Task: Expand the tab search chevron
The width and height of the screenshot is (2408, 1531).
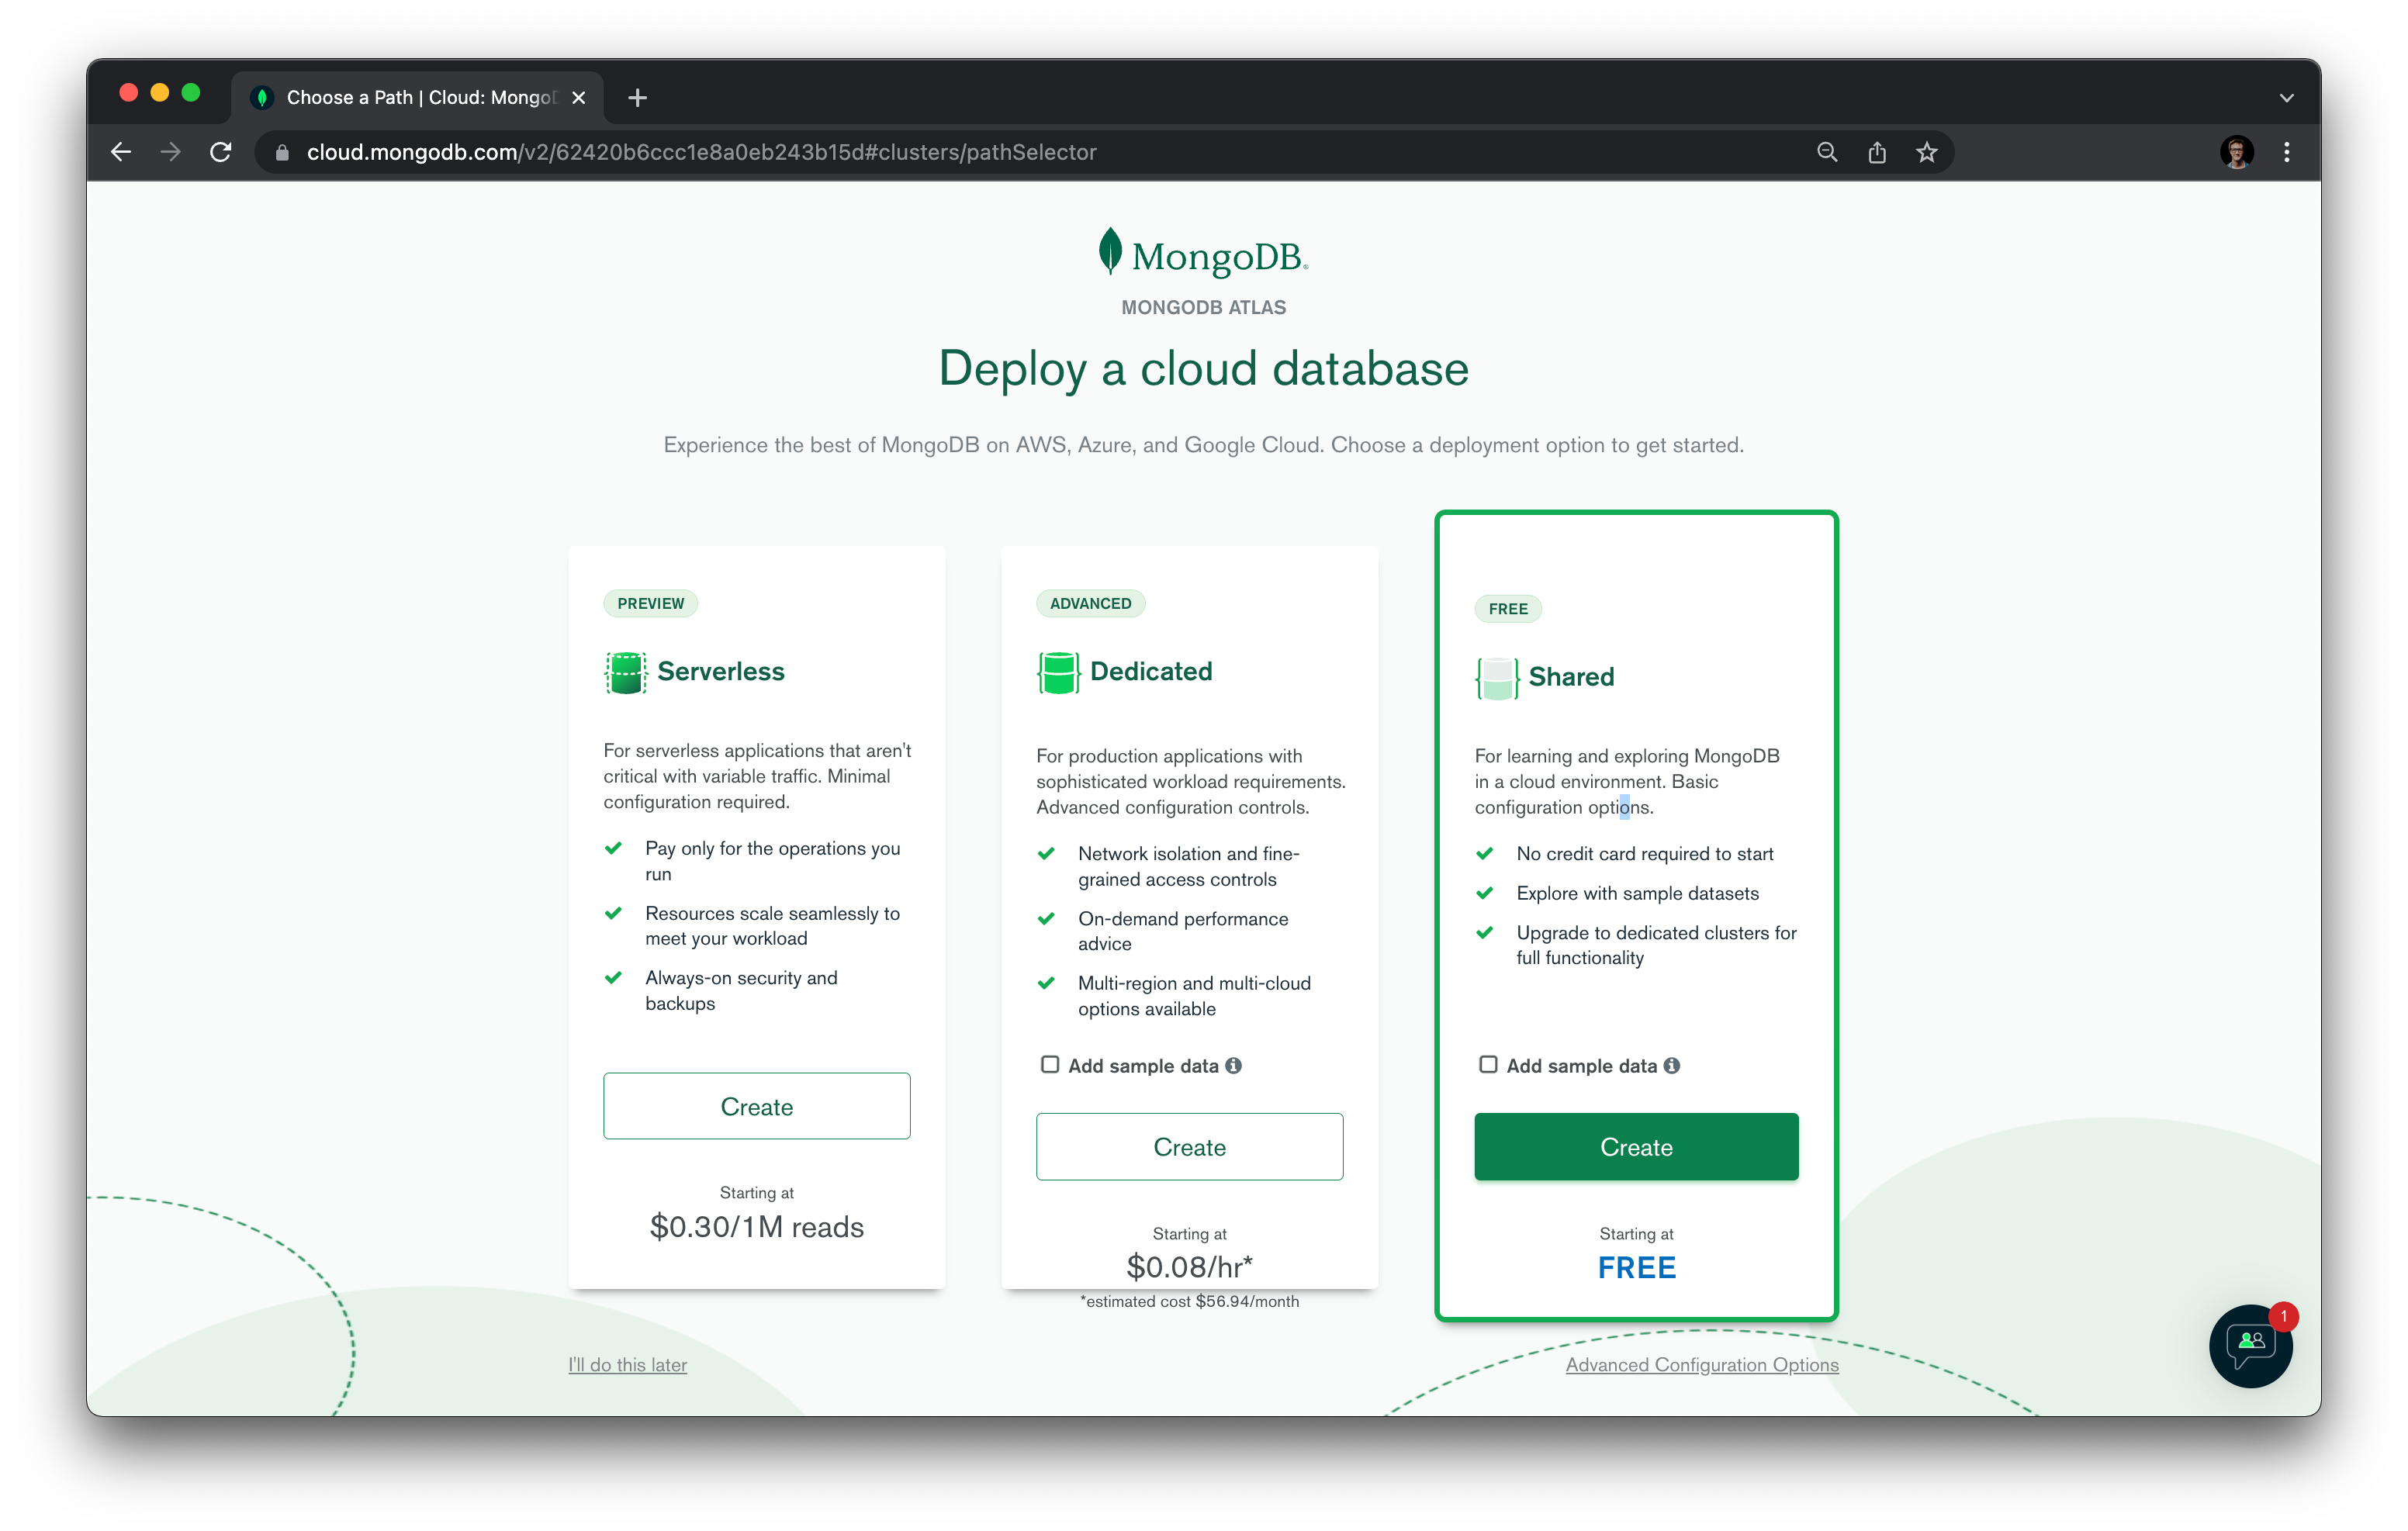Action: (x=2286, y=98)
